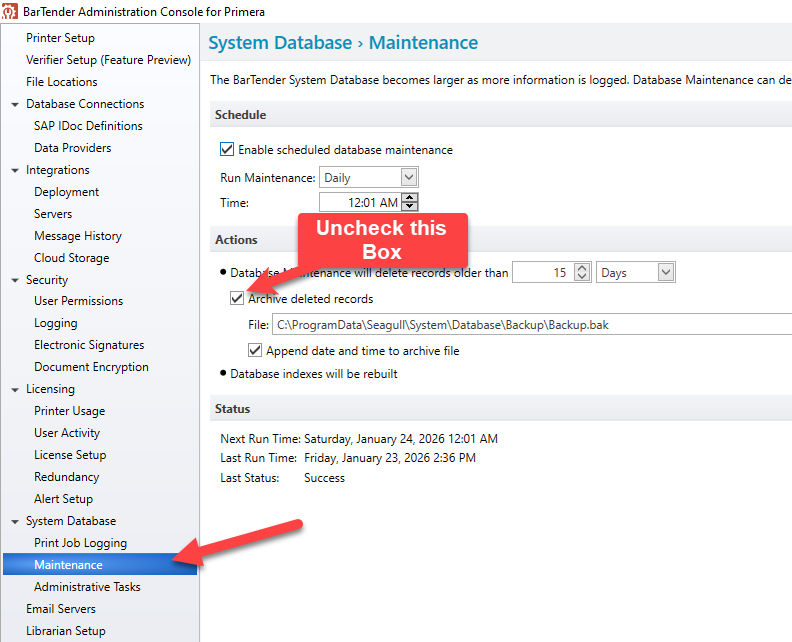Open Administrative Tasks page
792x642 pixels.
87,587
